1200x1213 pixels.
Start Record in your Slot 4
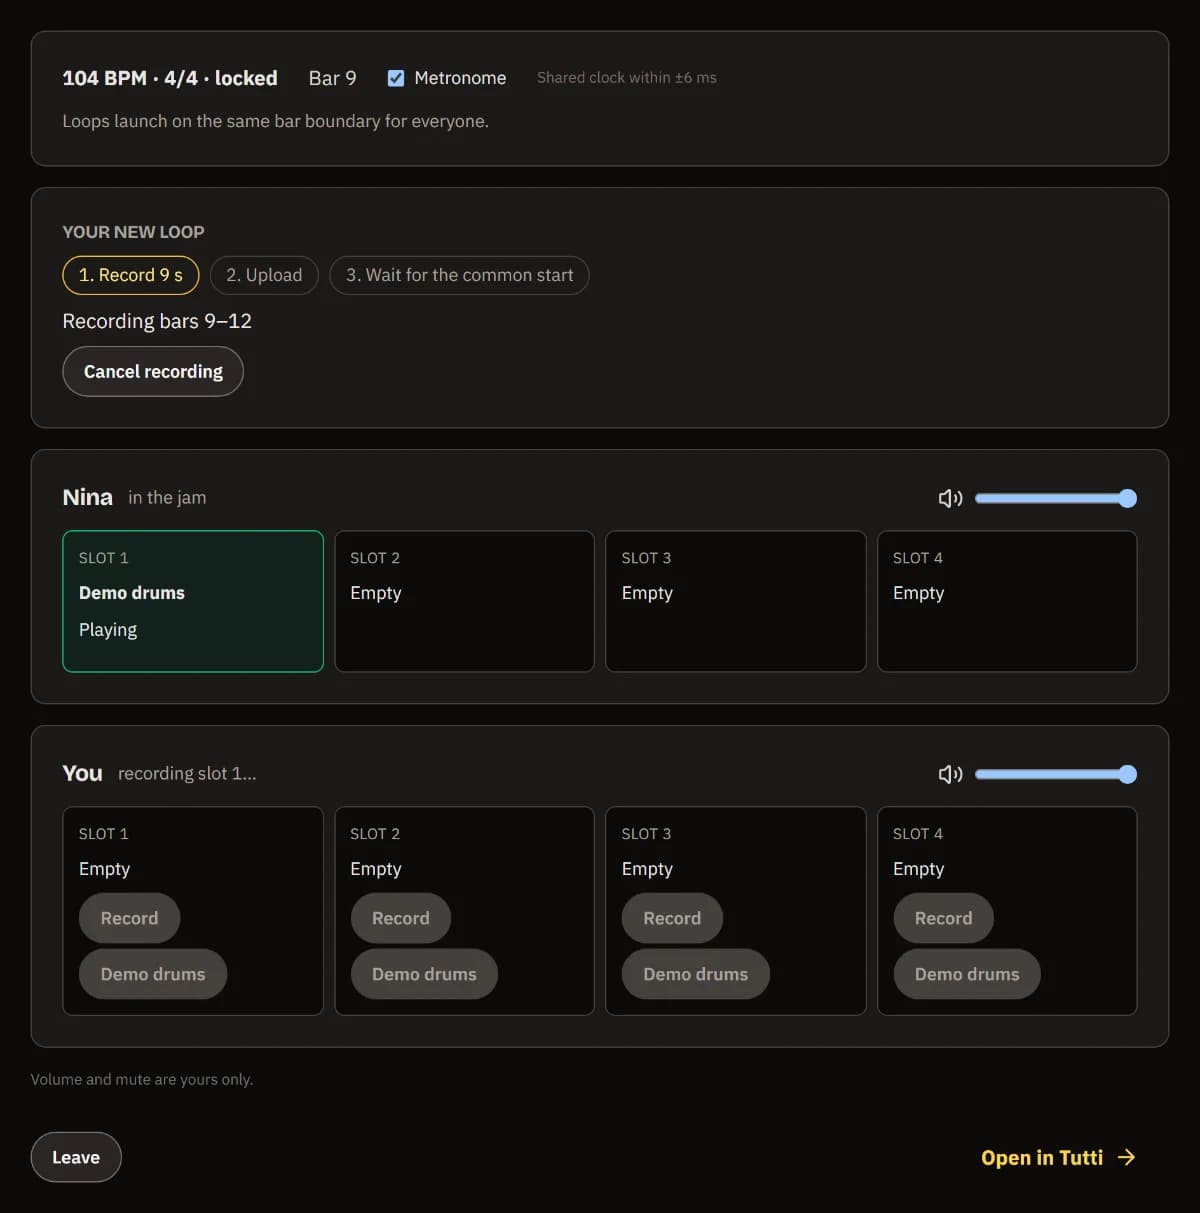click(x=943, y=918)
